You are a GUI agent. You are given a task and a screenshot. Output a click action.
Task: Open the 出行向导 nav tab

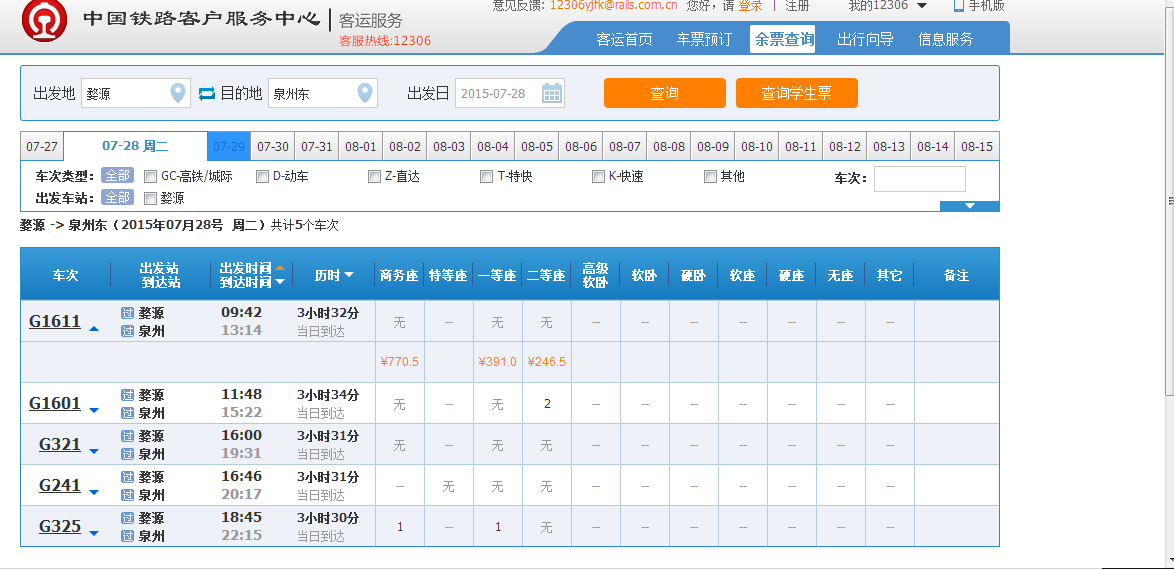(866, 40)
